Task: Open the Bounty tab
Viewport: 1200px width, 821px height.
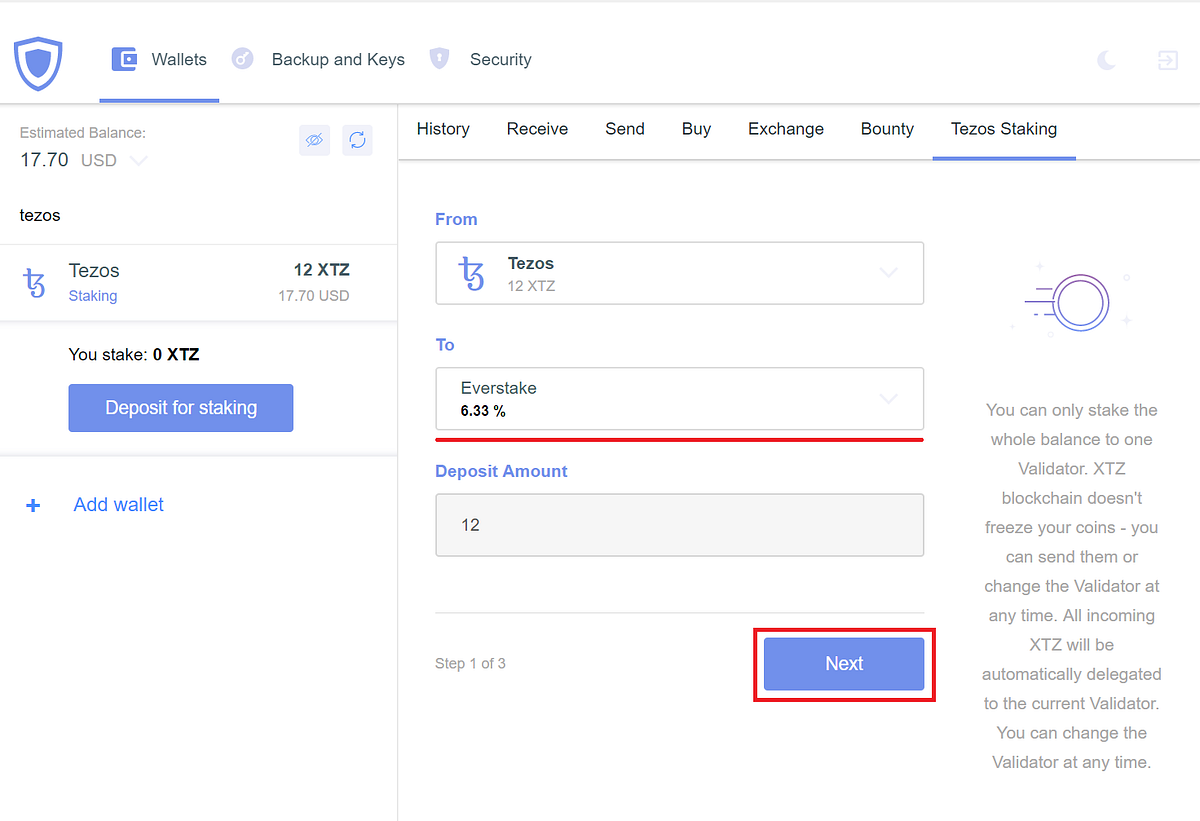Action: click(x=887, y=129)
